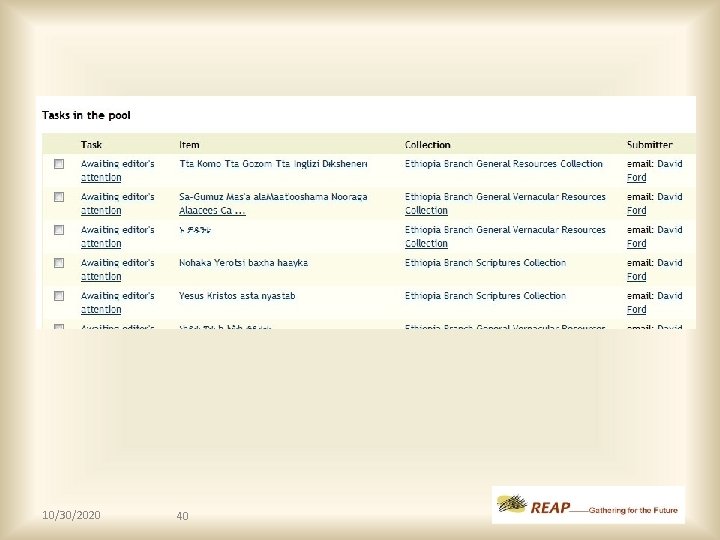Open item Yesus Kristos asta nyastab
Screen dimensions: 720x540
(x=237, y=296)
